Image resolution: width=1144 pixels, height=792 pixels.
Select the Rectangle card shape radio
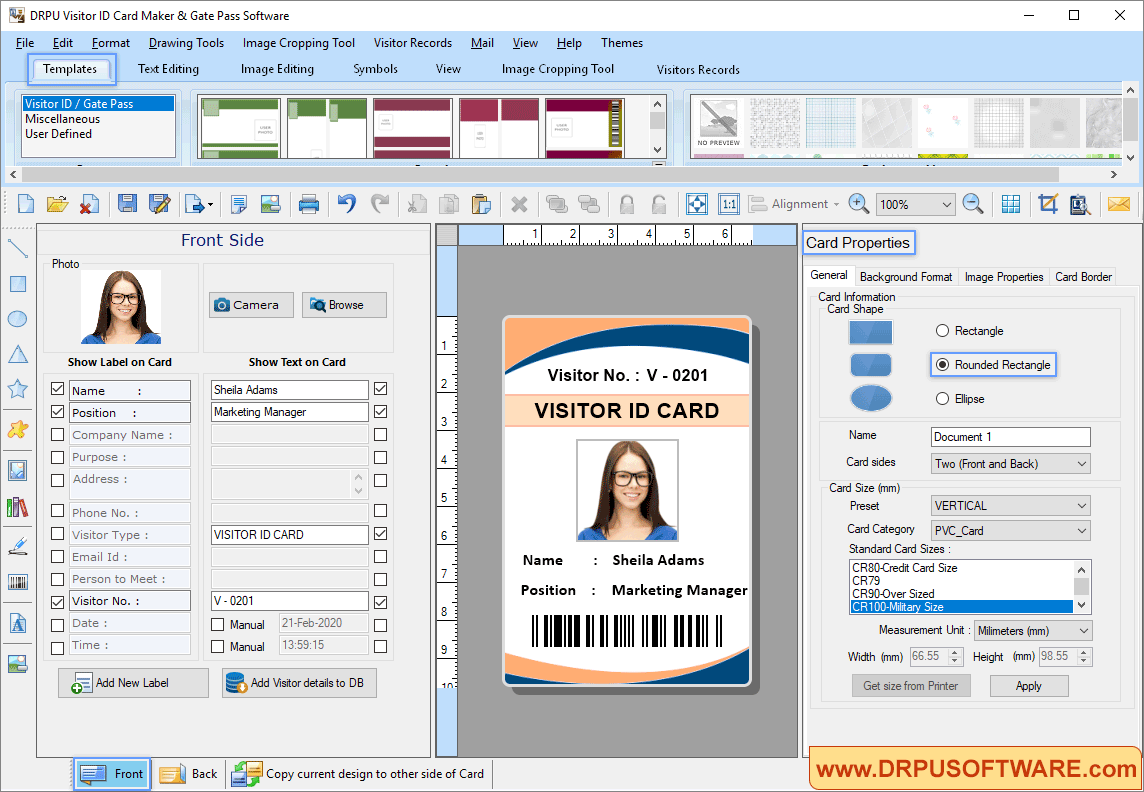click(x=942, y=330)
